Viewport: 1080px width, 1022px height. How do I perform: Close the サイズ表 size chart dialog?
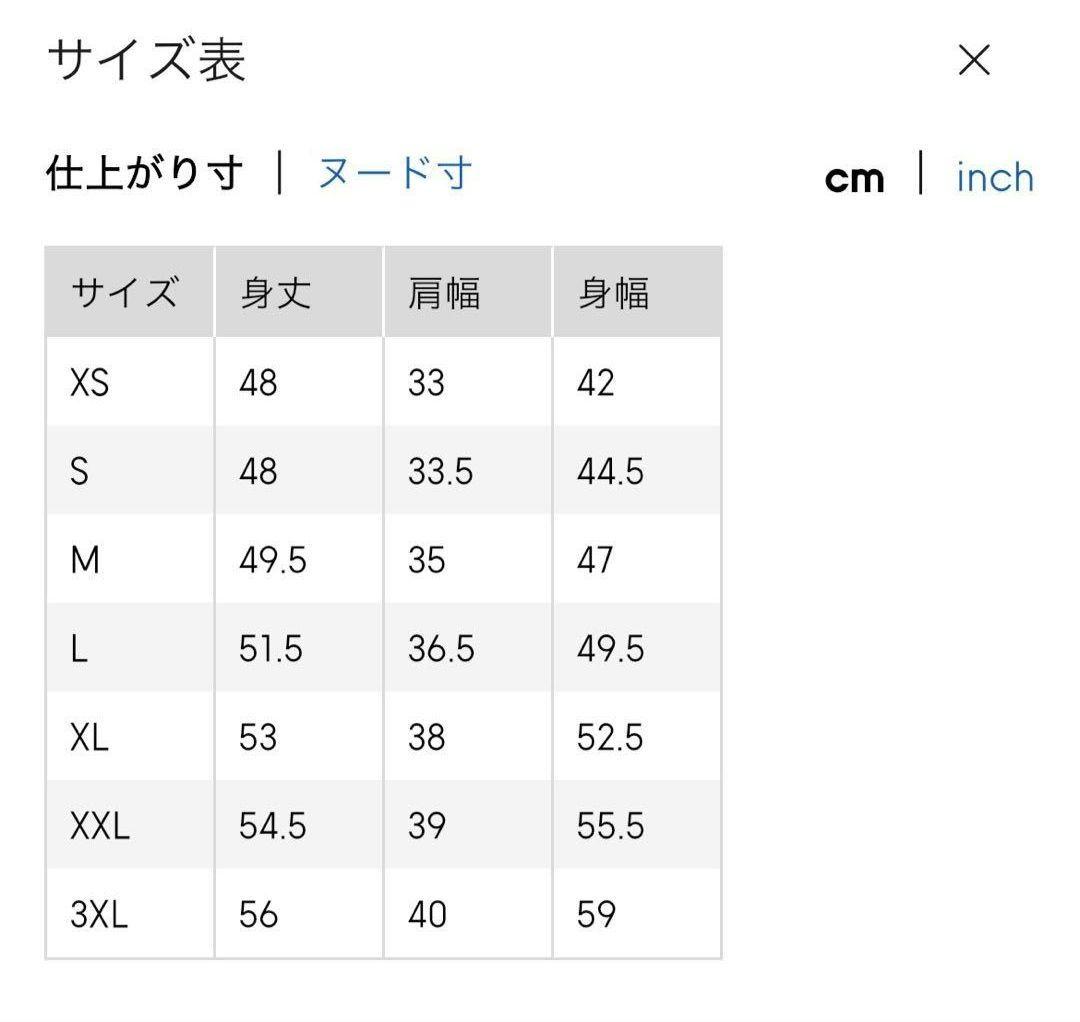click(x=973, y=61)
